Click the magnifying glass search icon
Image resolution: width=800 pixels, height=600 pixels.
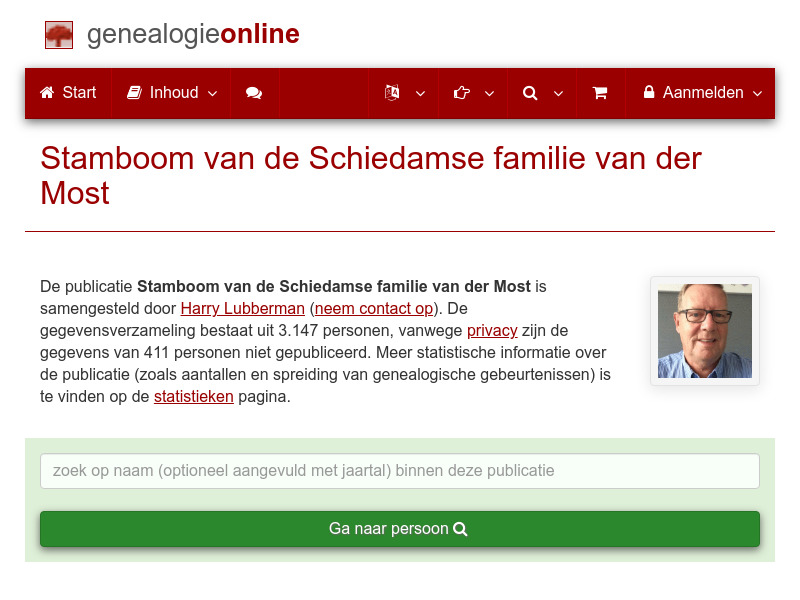[x=530, y=92]
